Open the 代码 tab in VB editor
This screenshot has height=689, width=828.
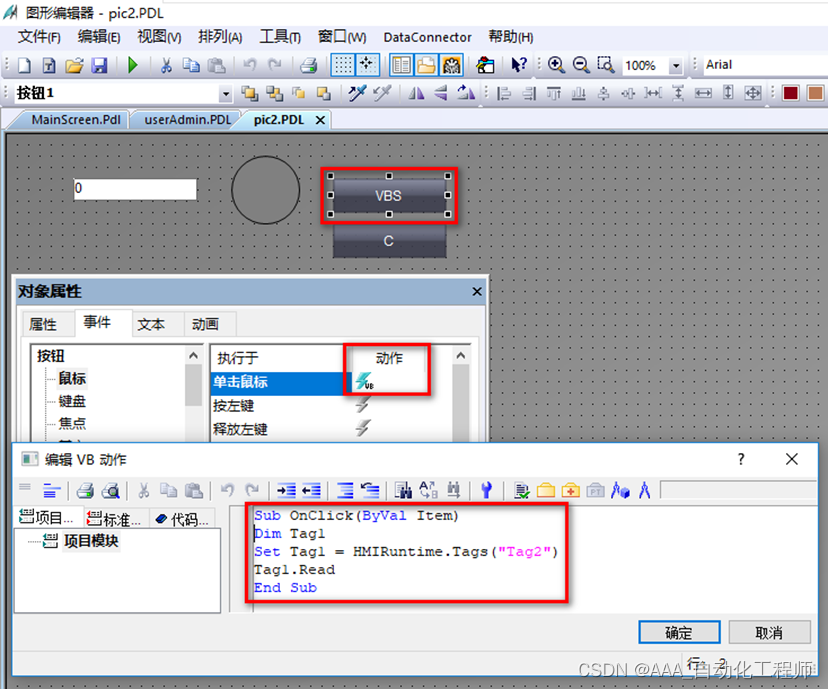tap(183, 519)
